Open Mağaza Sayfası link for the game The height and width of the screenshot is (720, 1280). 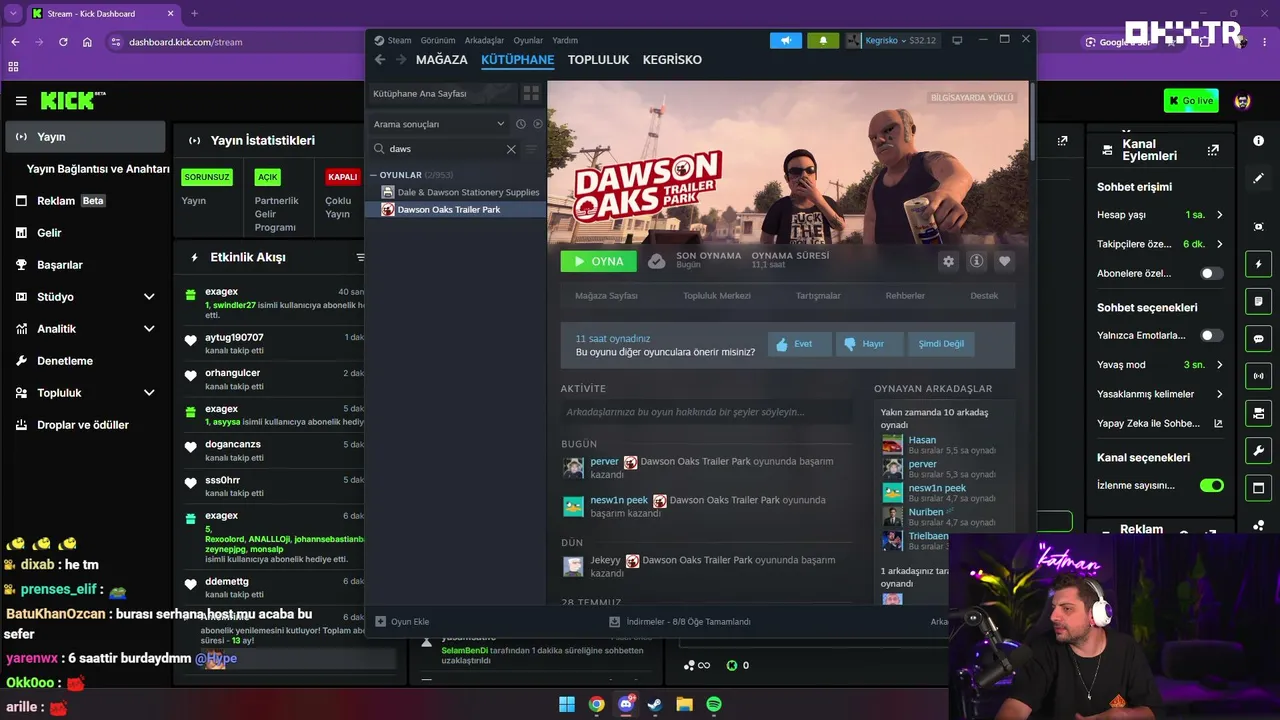coord(606,296)
